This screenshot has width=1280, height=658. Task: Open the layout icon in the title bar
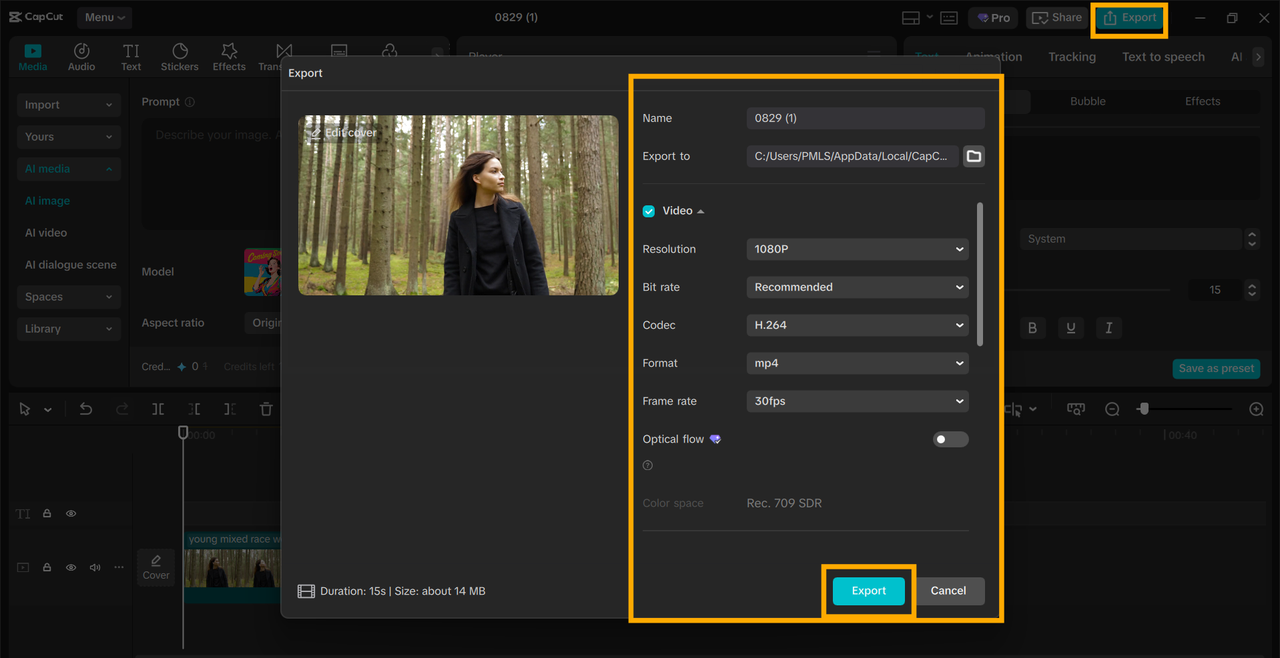click(x=911, y=18)
